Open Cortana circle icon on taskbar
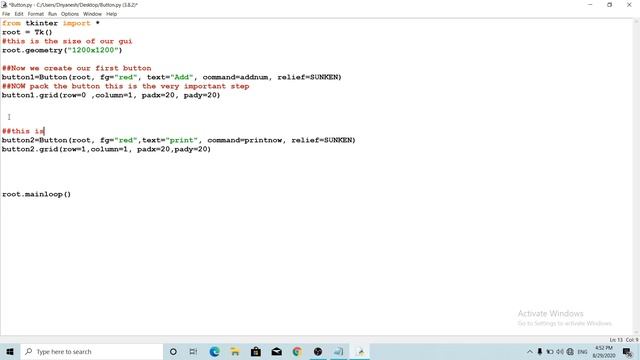 click(x=173, y=351)
